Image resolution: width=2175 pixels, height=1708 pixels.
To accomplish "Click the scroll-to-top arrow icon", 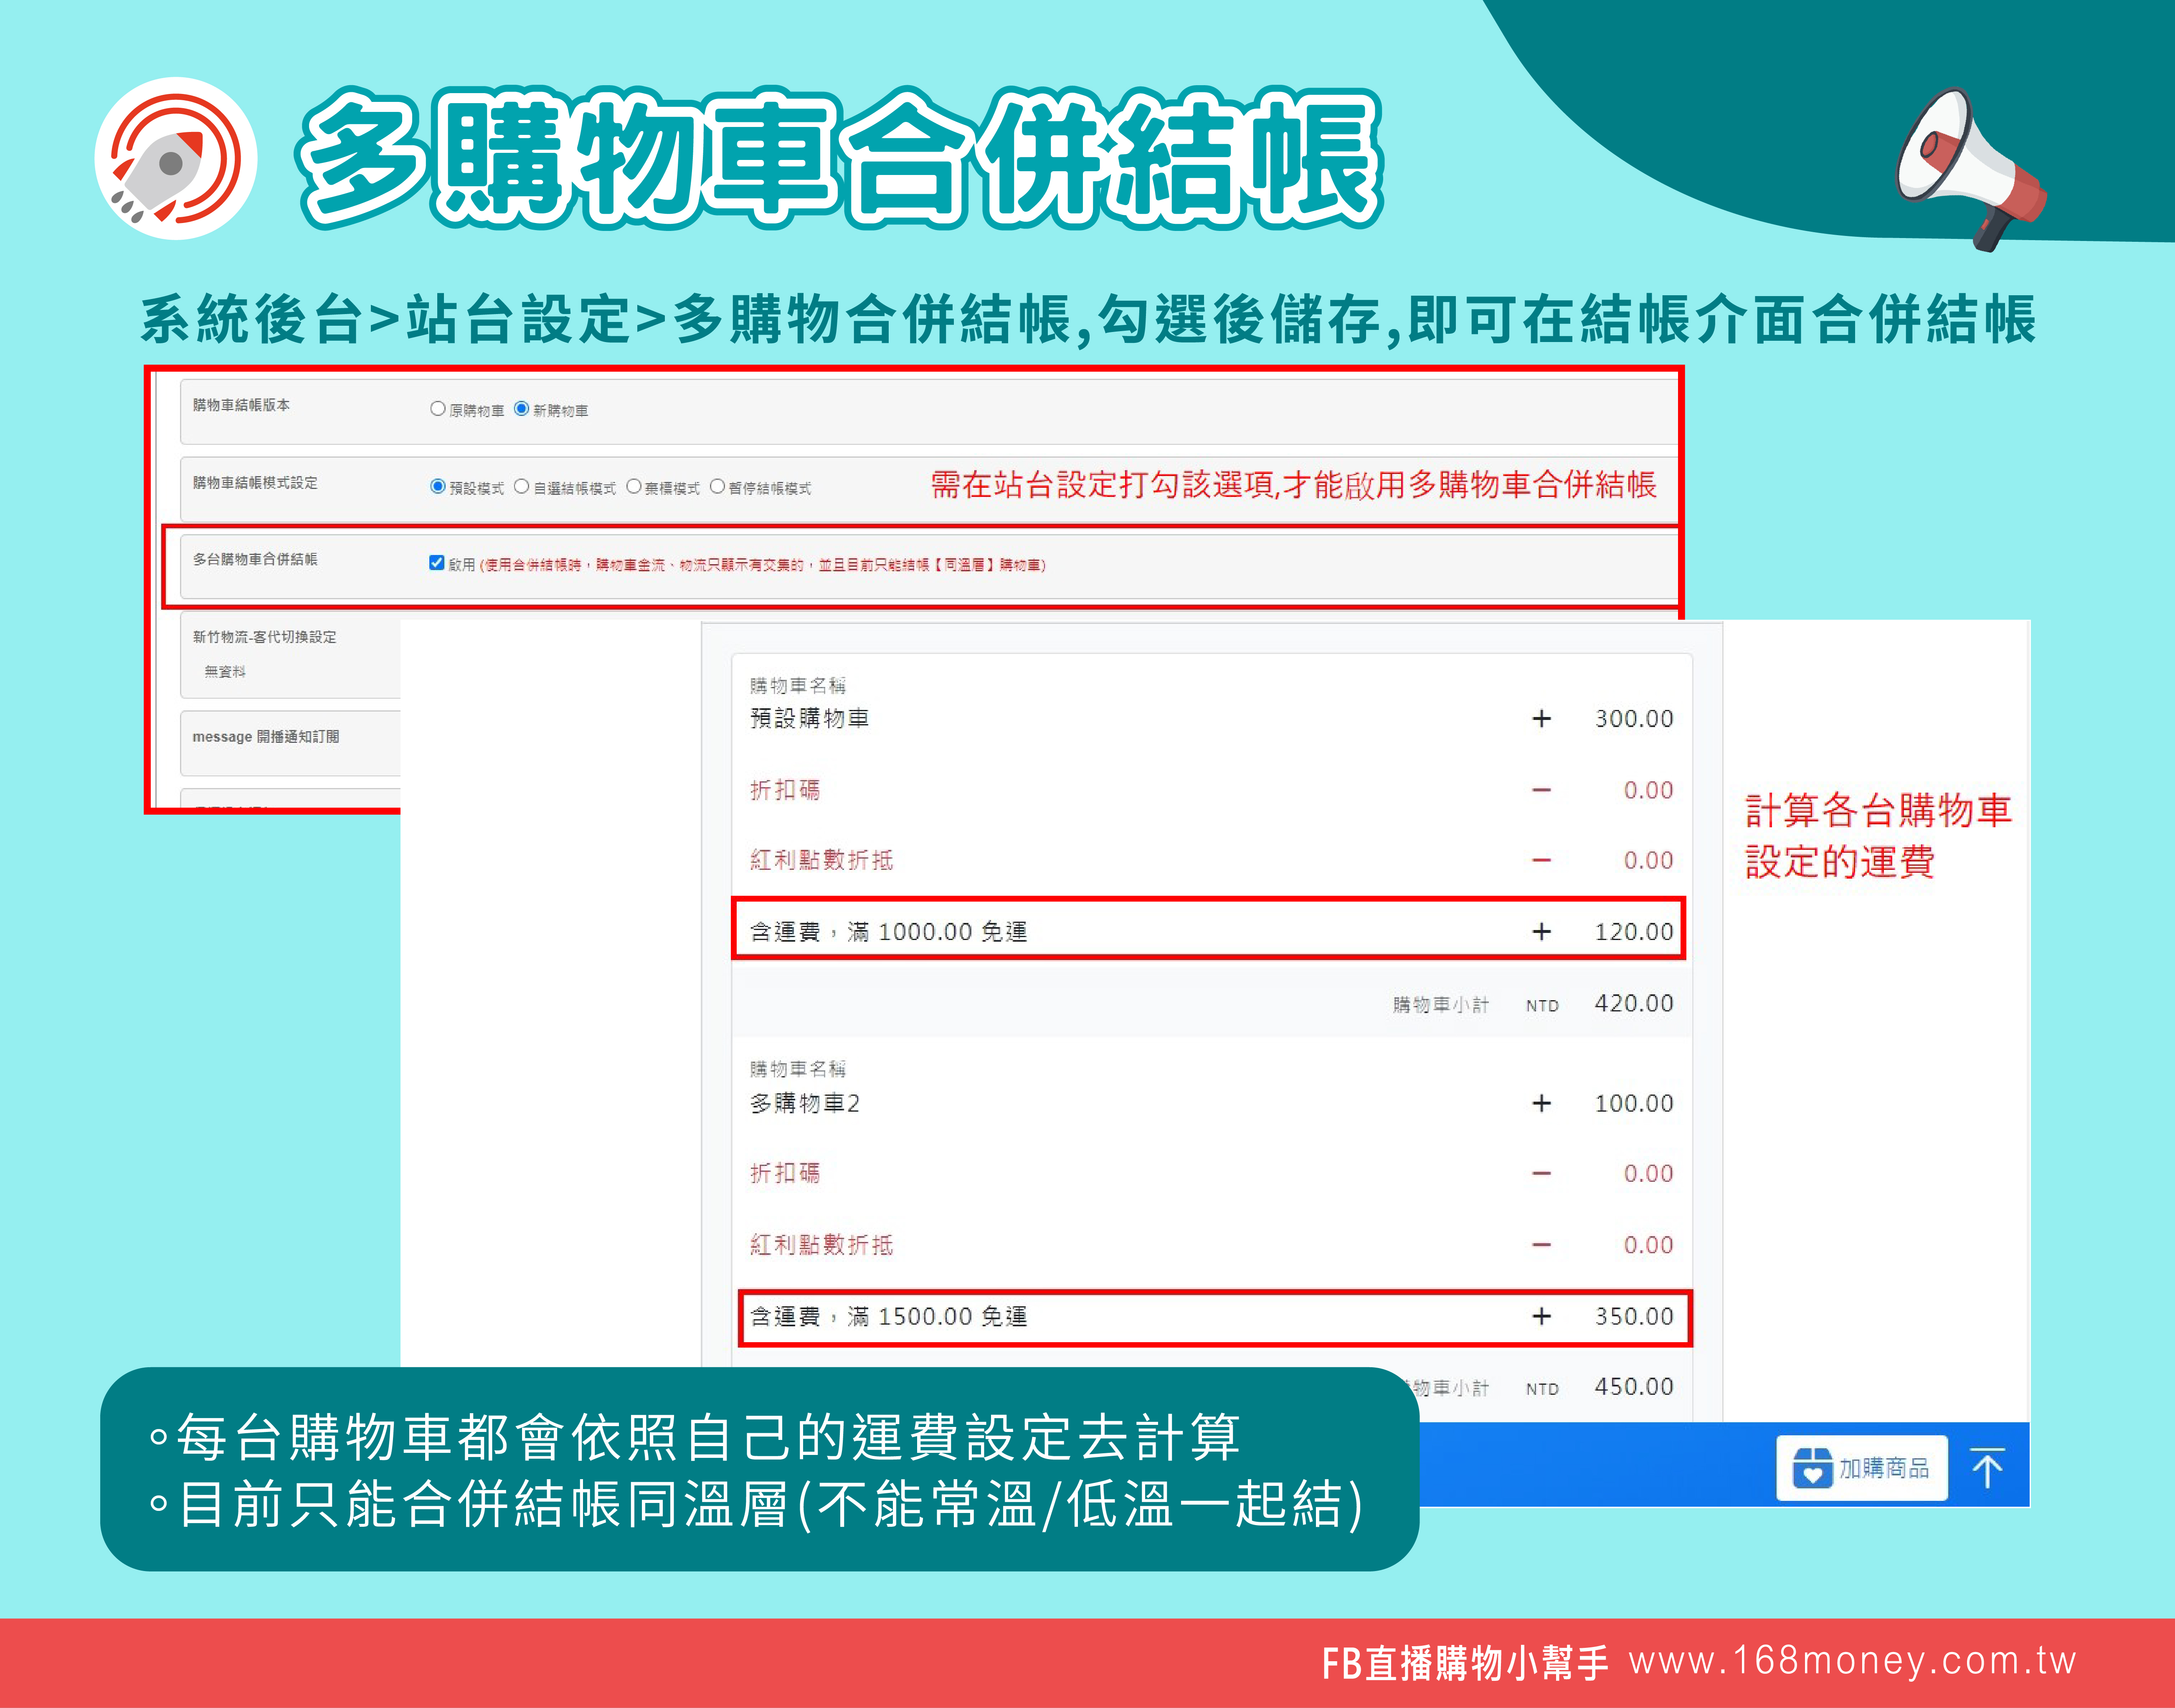I will [1987, 1468].
